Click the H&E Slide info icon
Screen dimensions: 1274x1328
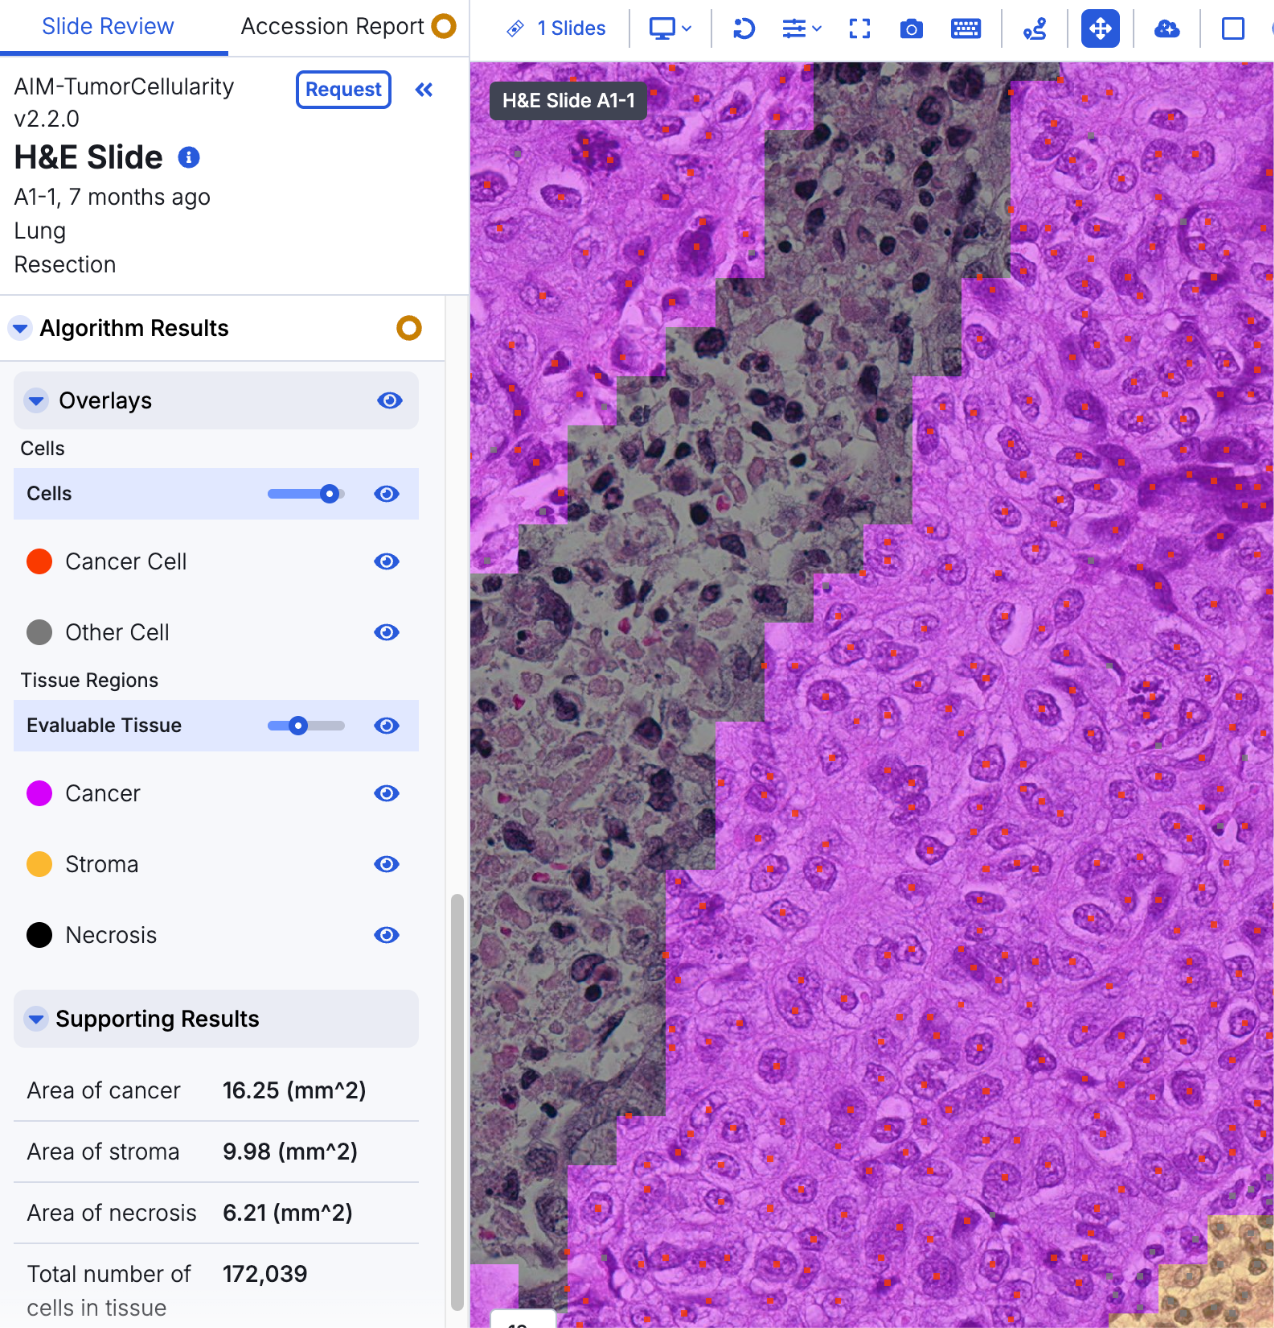coord(189,157)
